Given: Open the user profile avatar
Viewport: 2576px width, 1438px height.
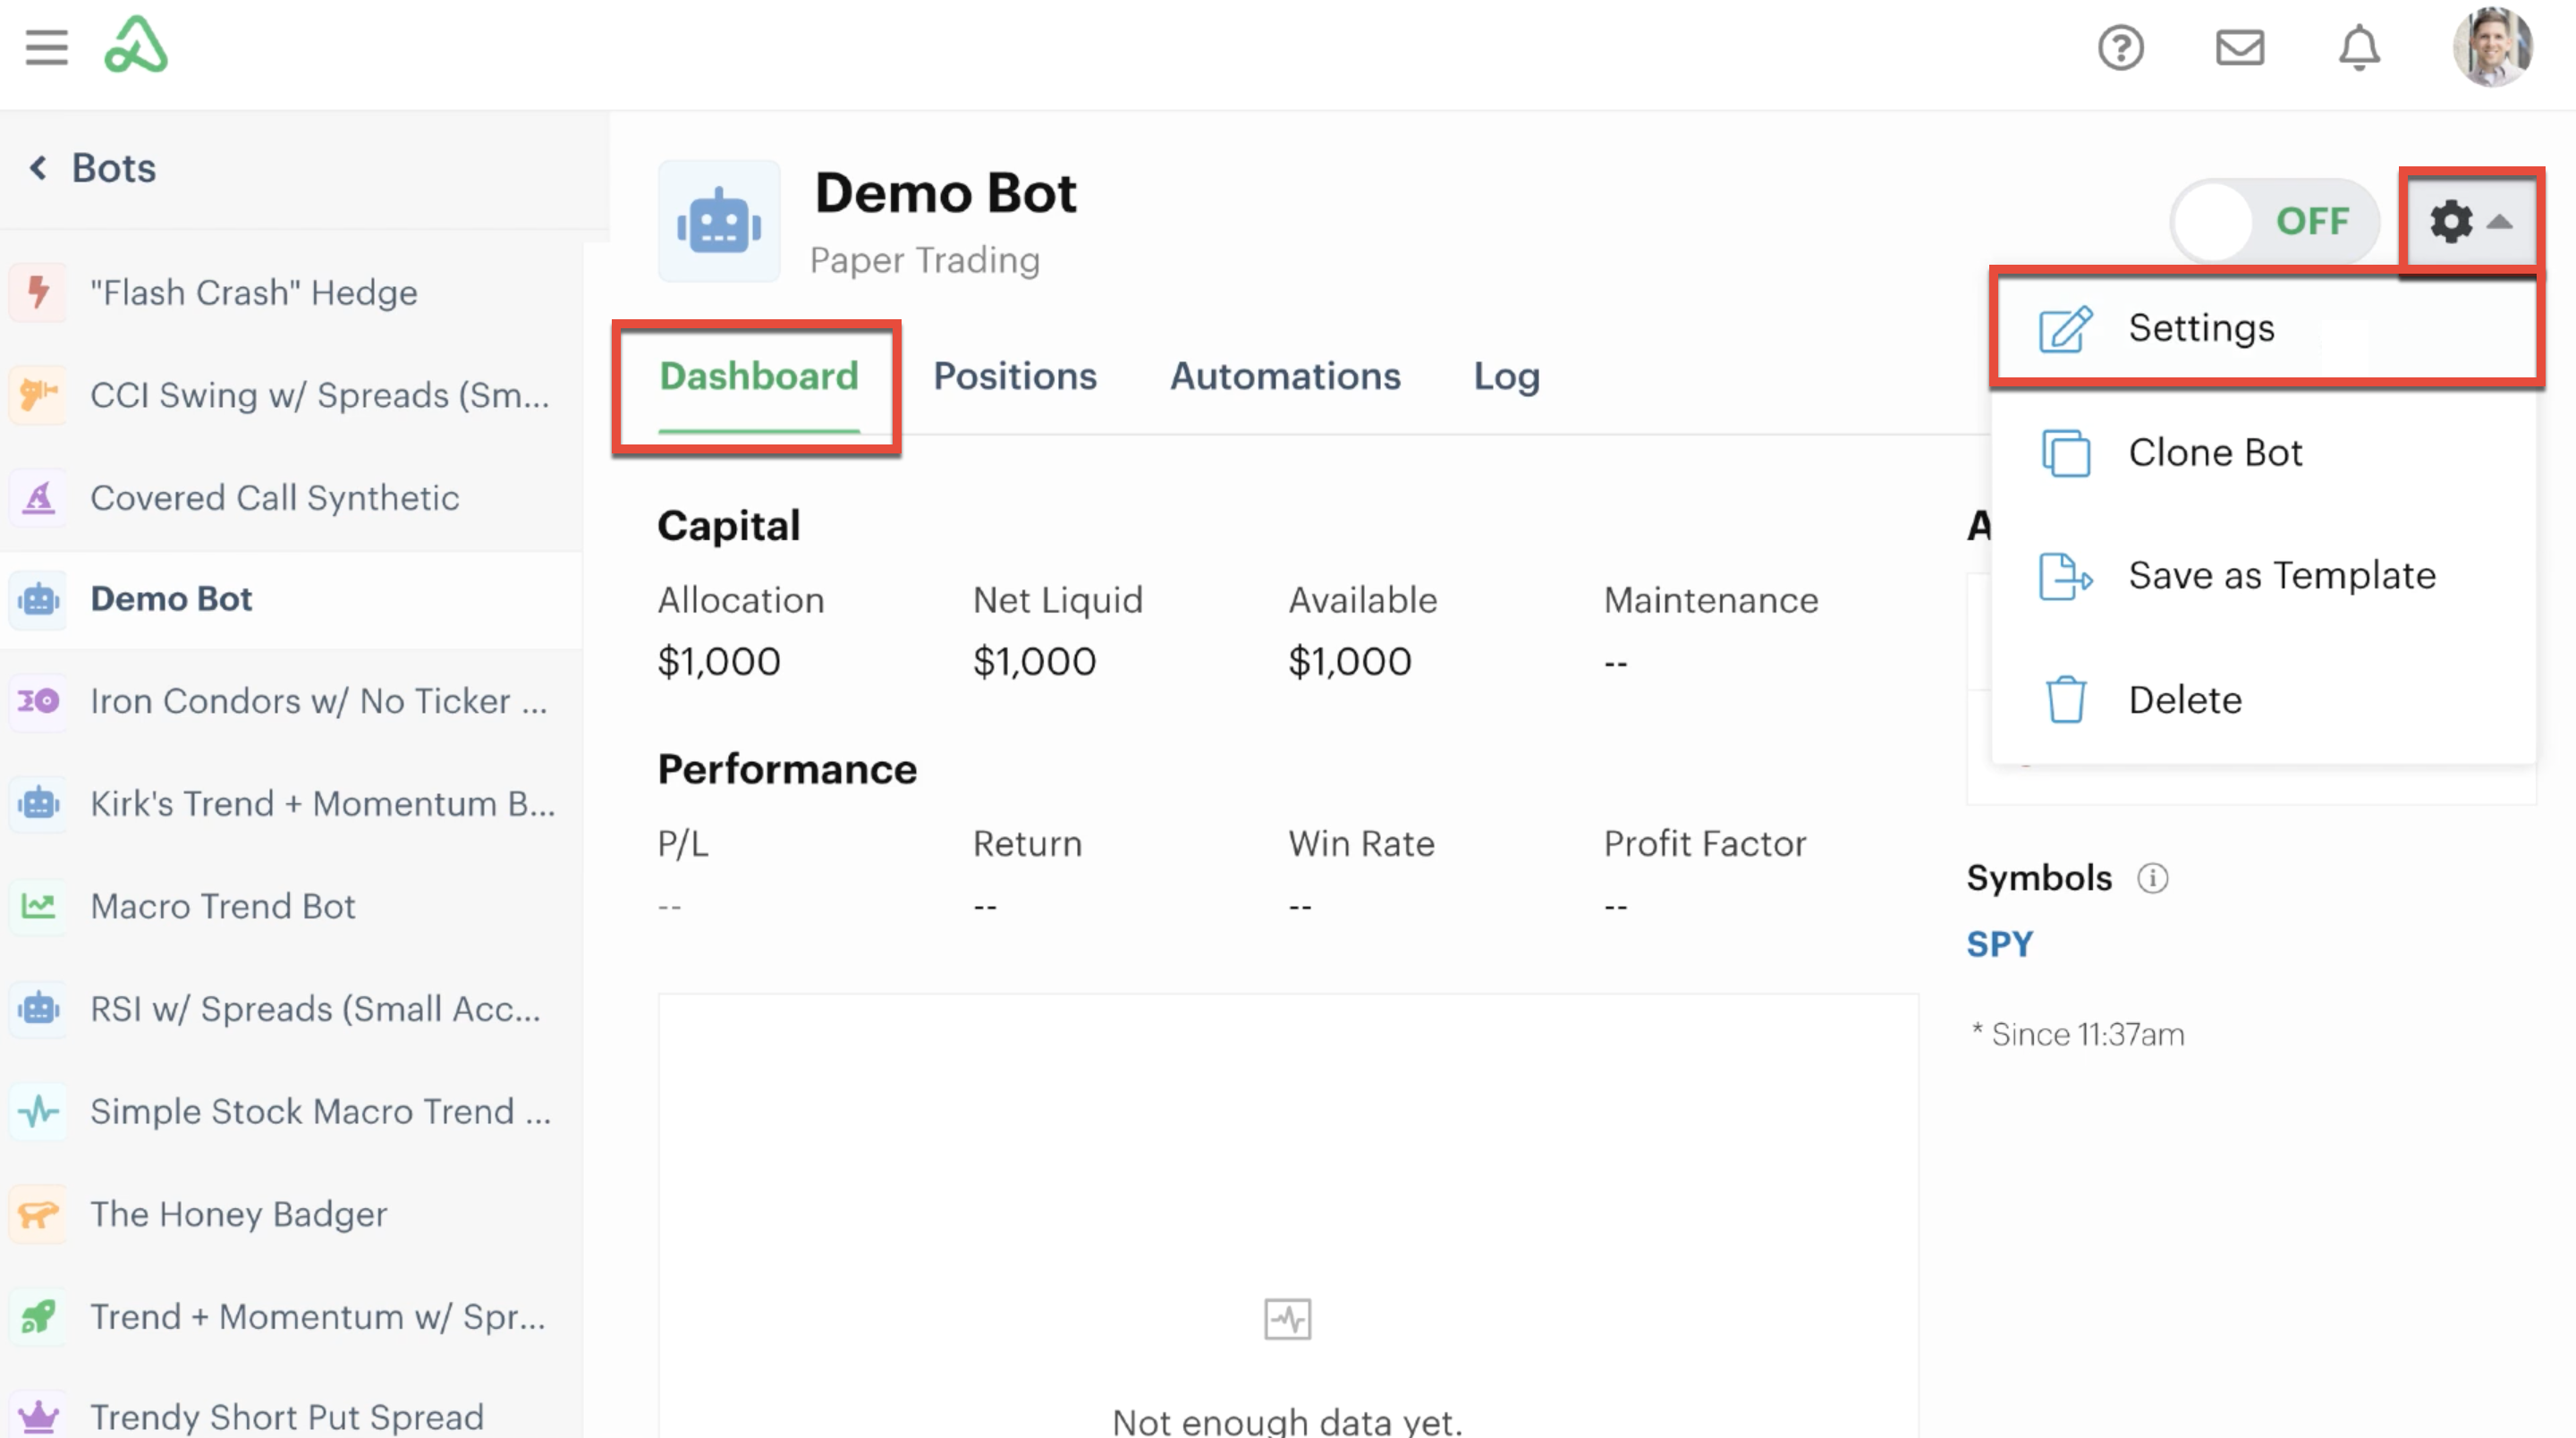Looking at the screenshot, I should 2491,46.
